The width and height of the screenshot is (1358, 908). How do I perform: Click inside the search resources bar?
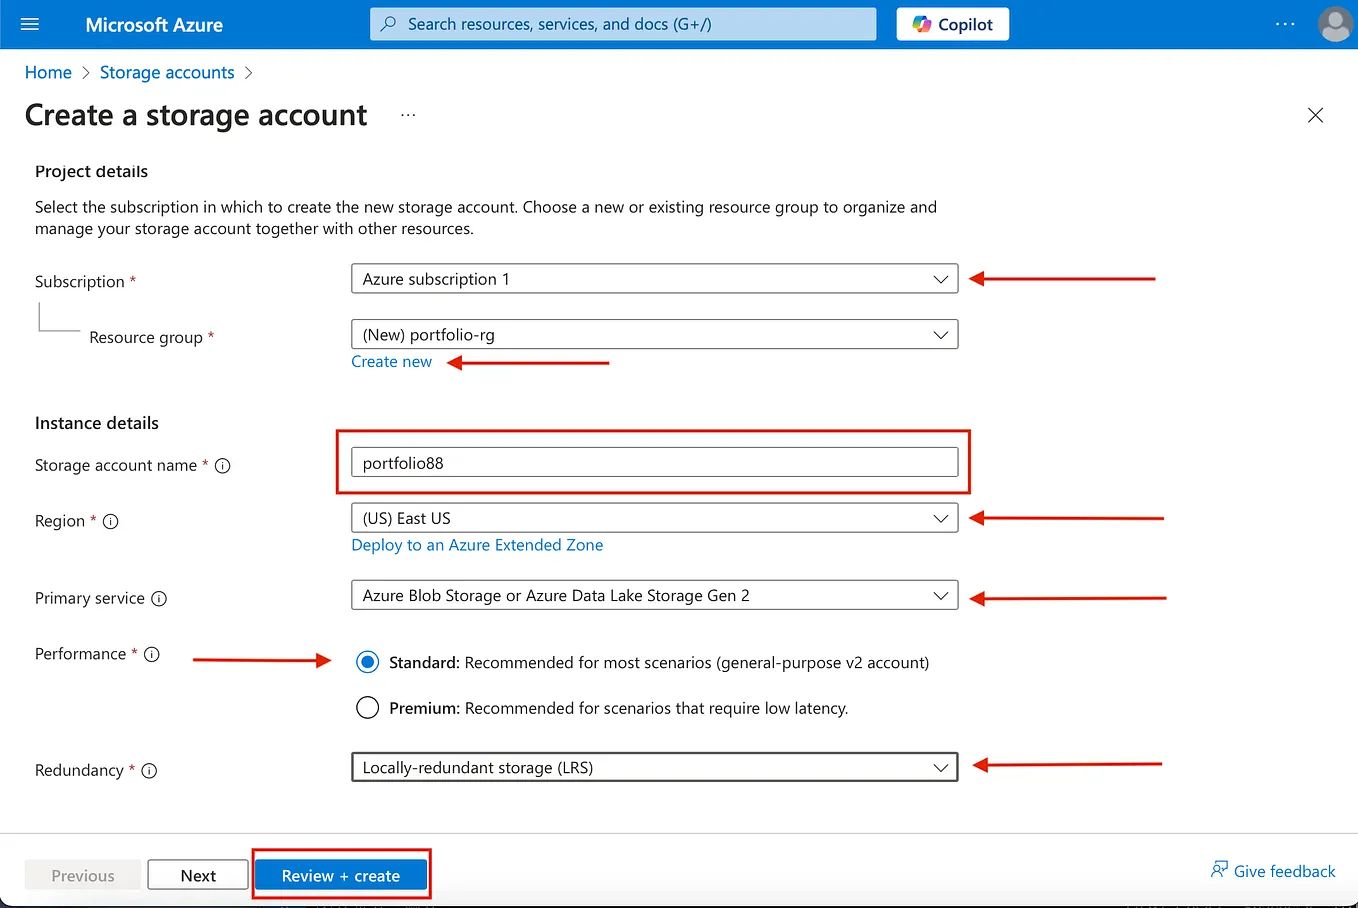tap(622, 23)
